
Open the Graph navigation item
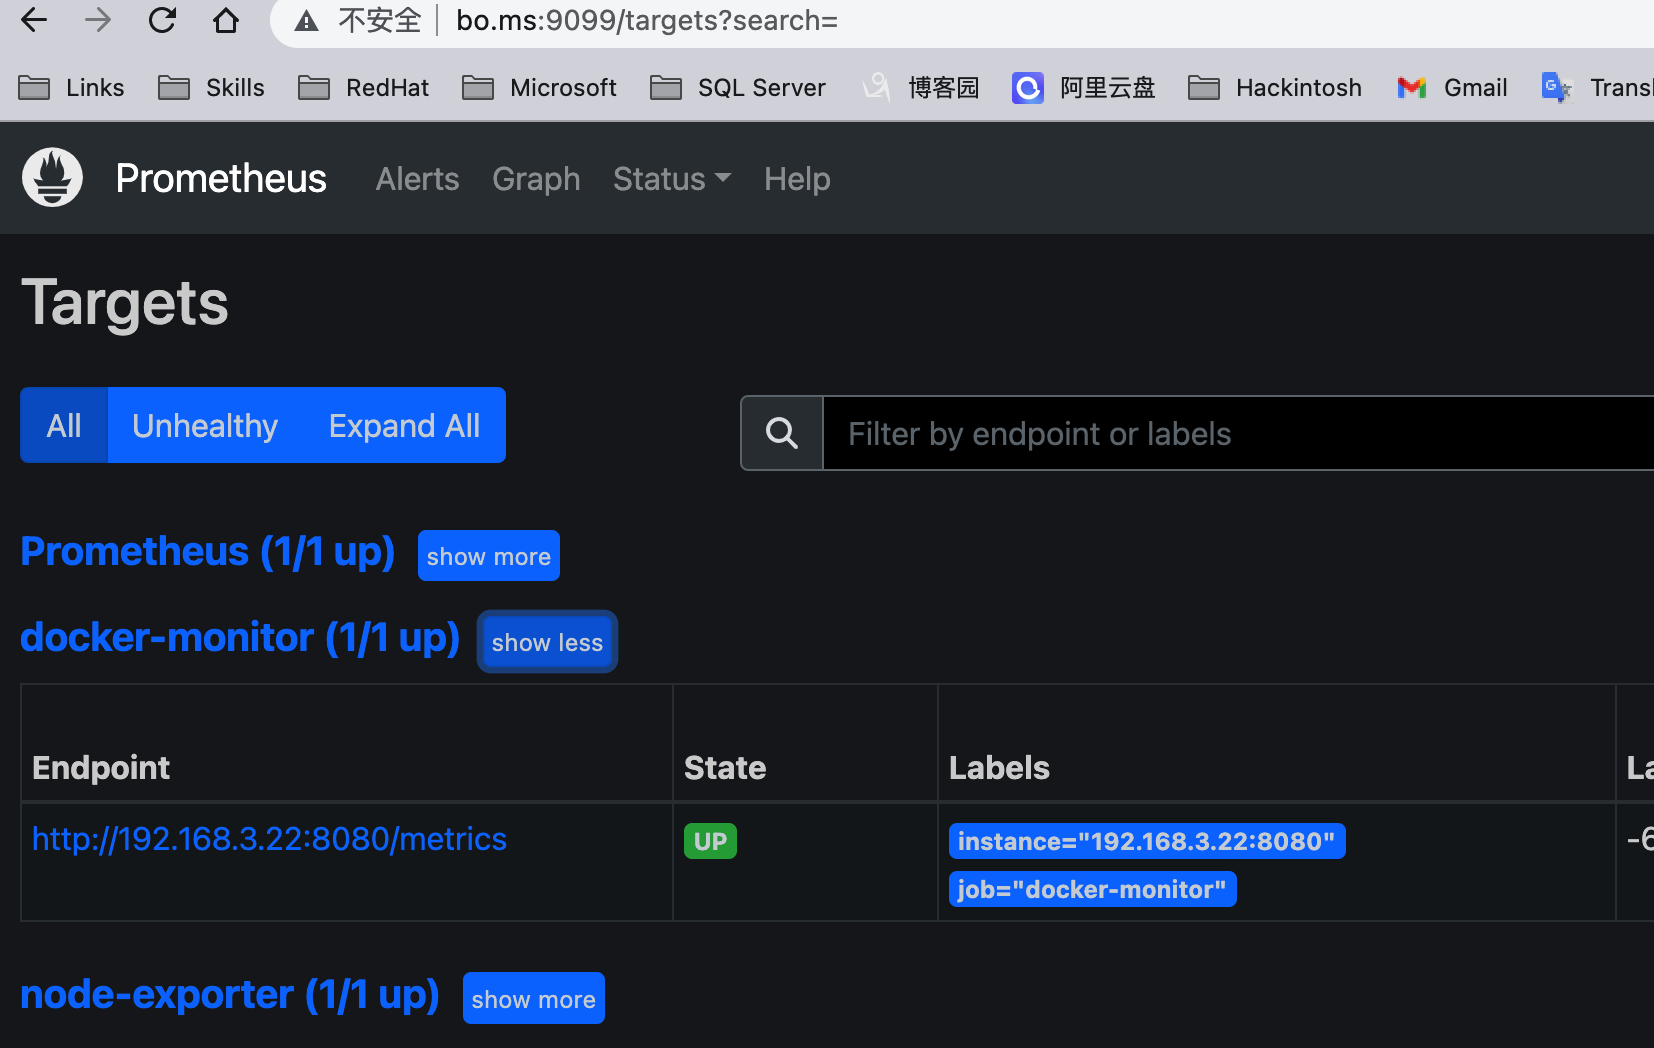point(536,179)
